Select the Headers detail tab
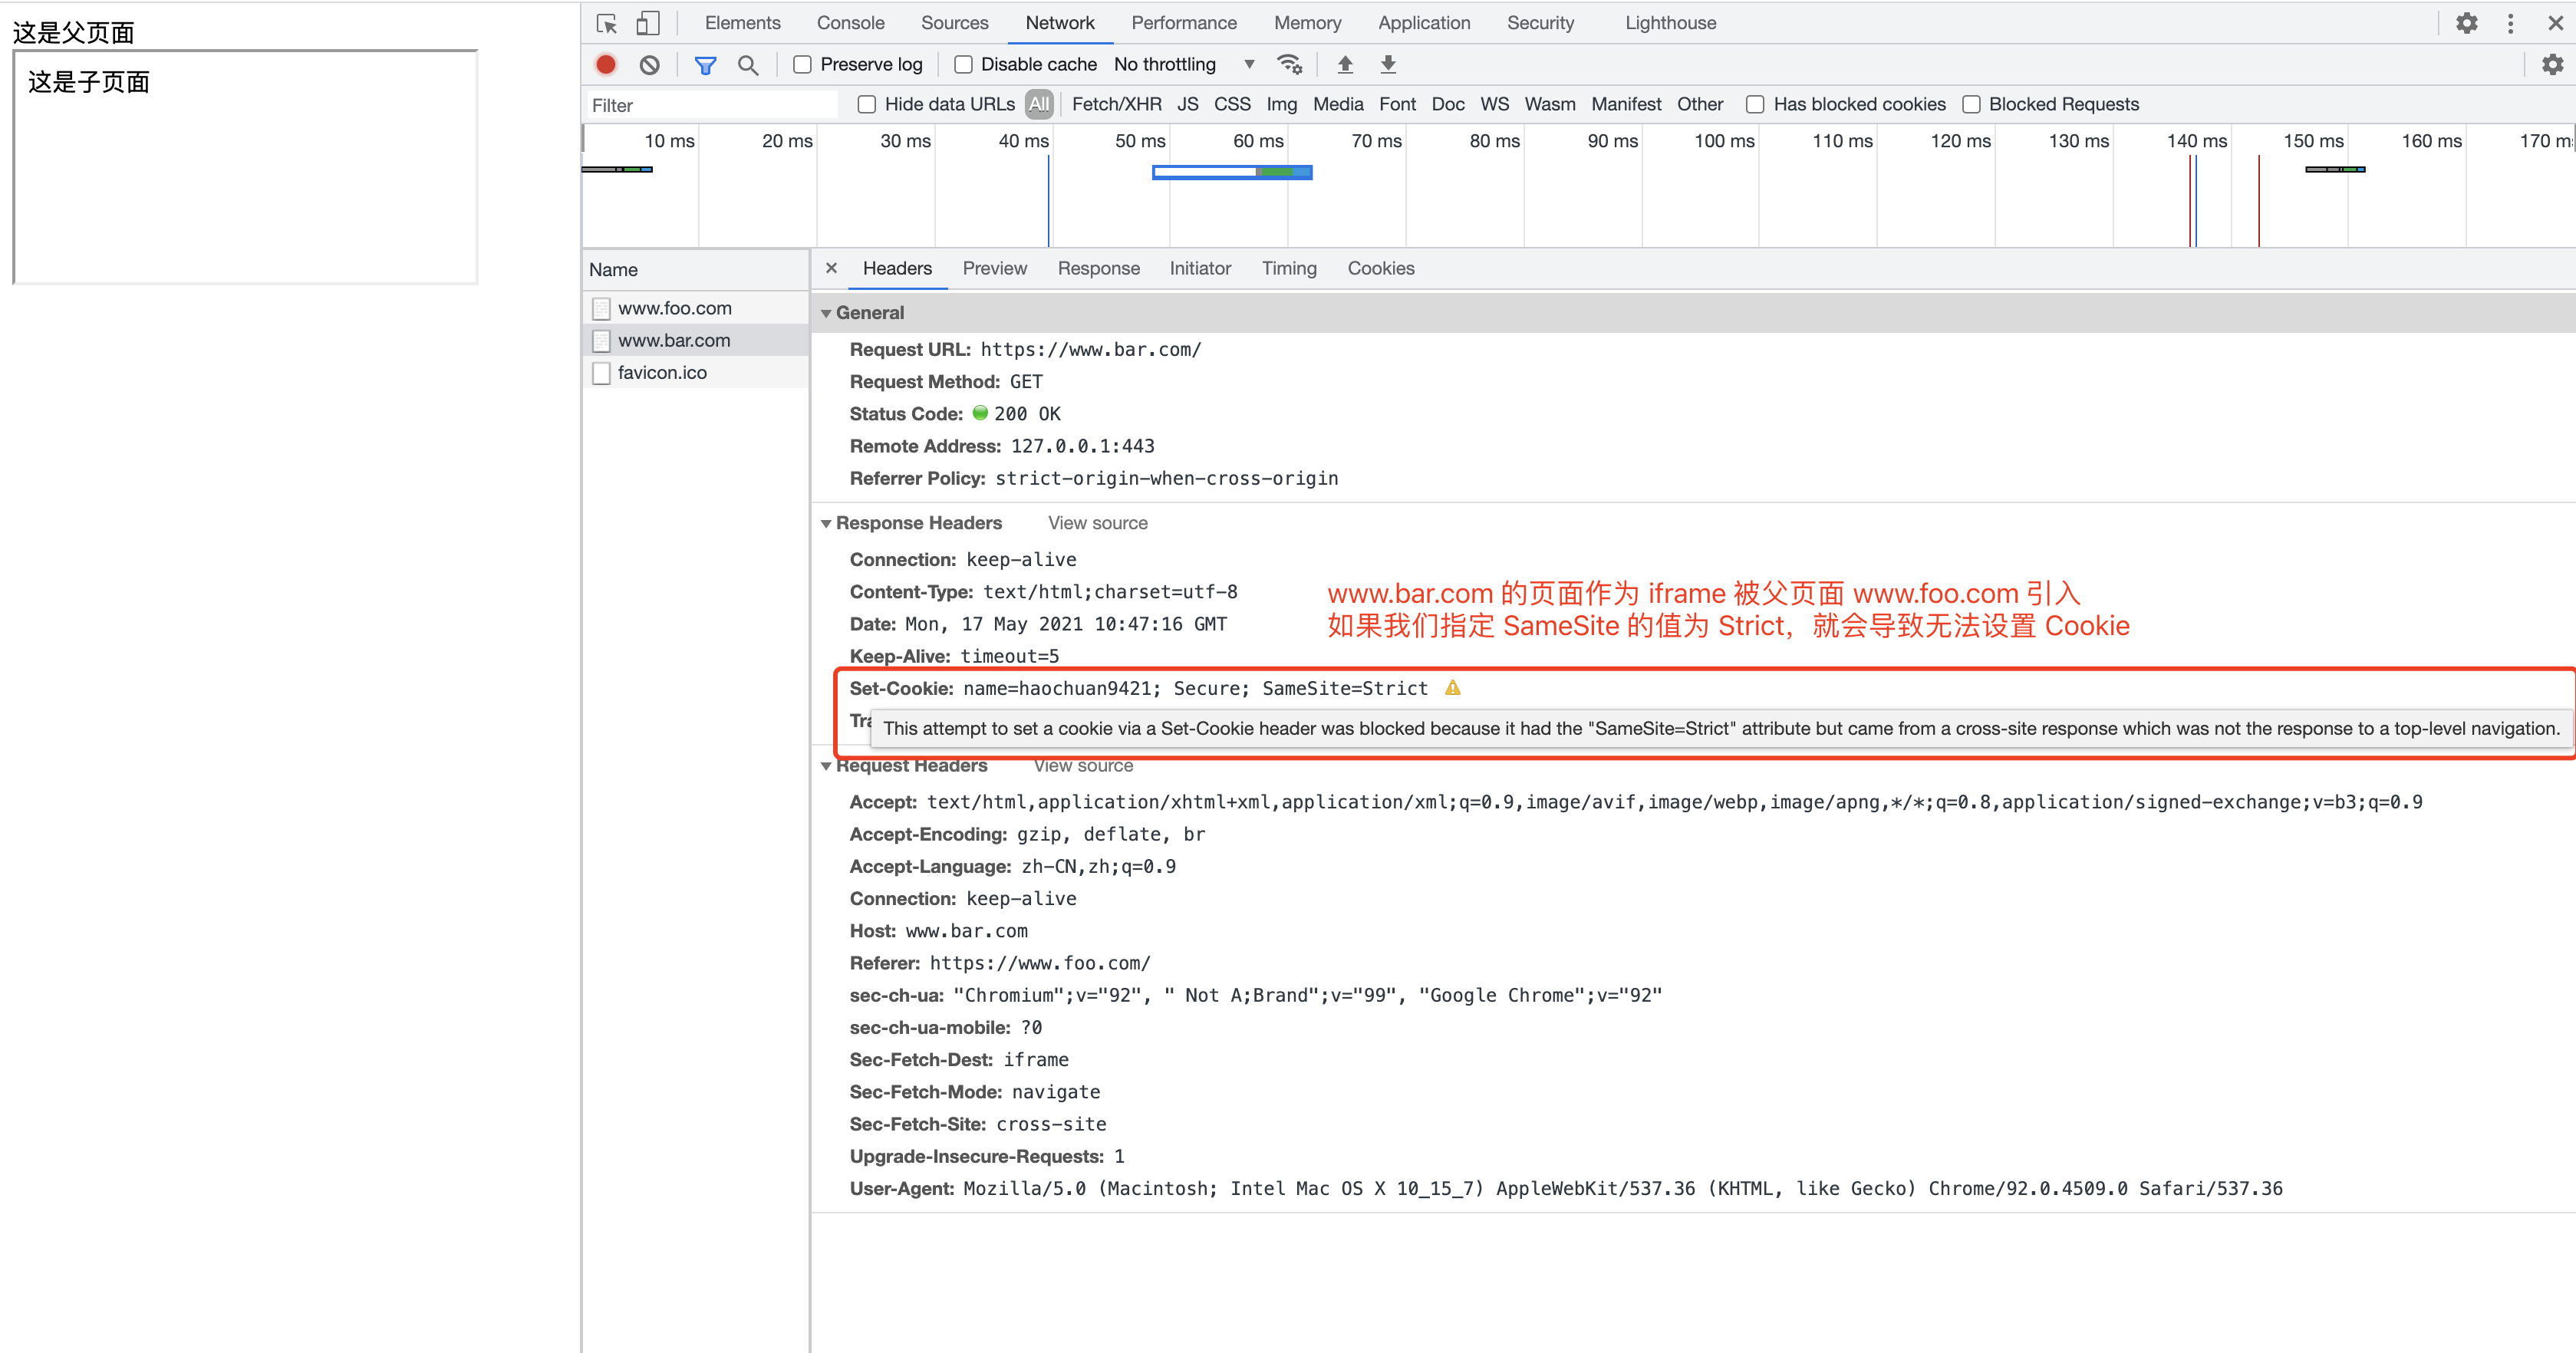The width and height of the screenshot is (2576, 1353). tap(897, 268)
